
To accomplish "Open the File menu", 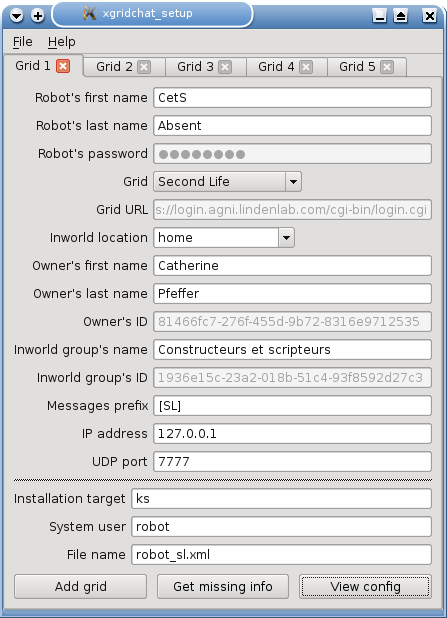I will point(22,42).
